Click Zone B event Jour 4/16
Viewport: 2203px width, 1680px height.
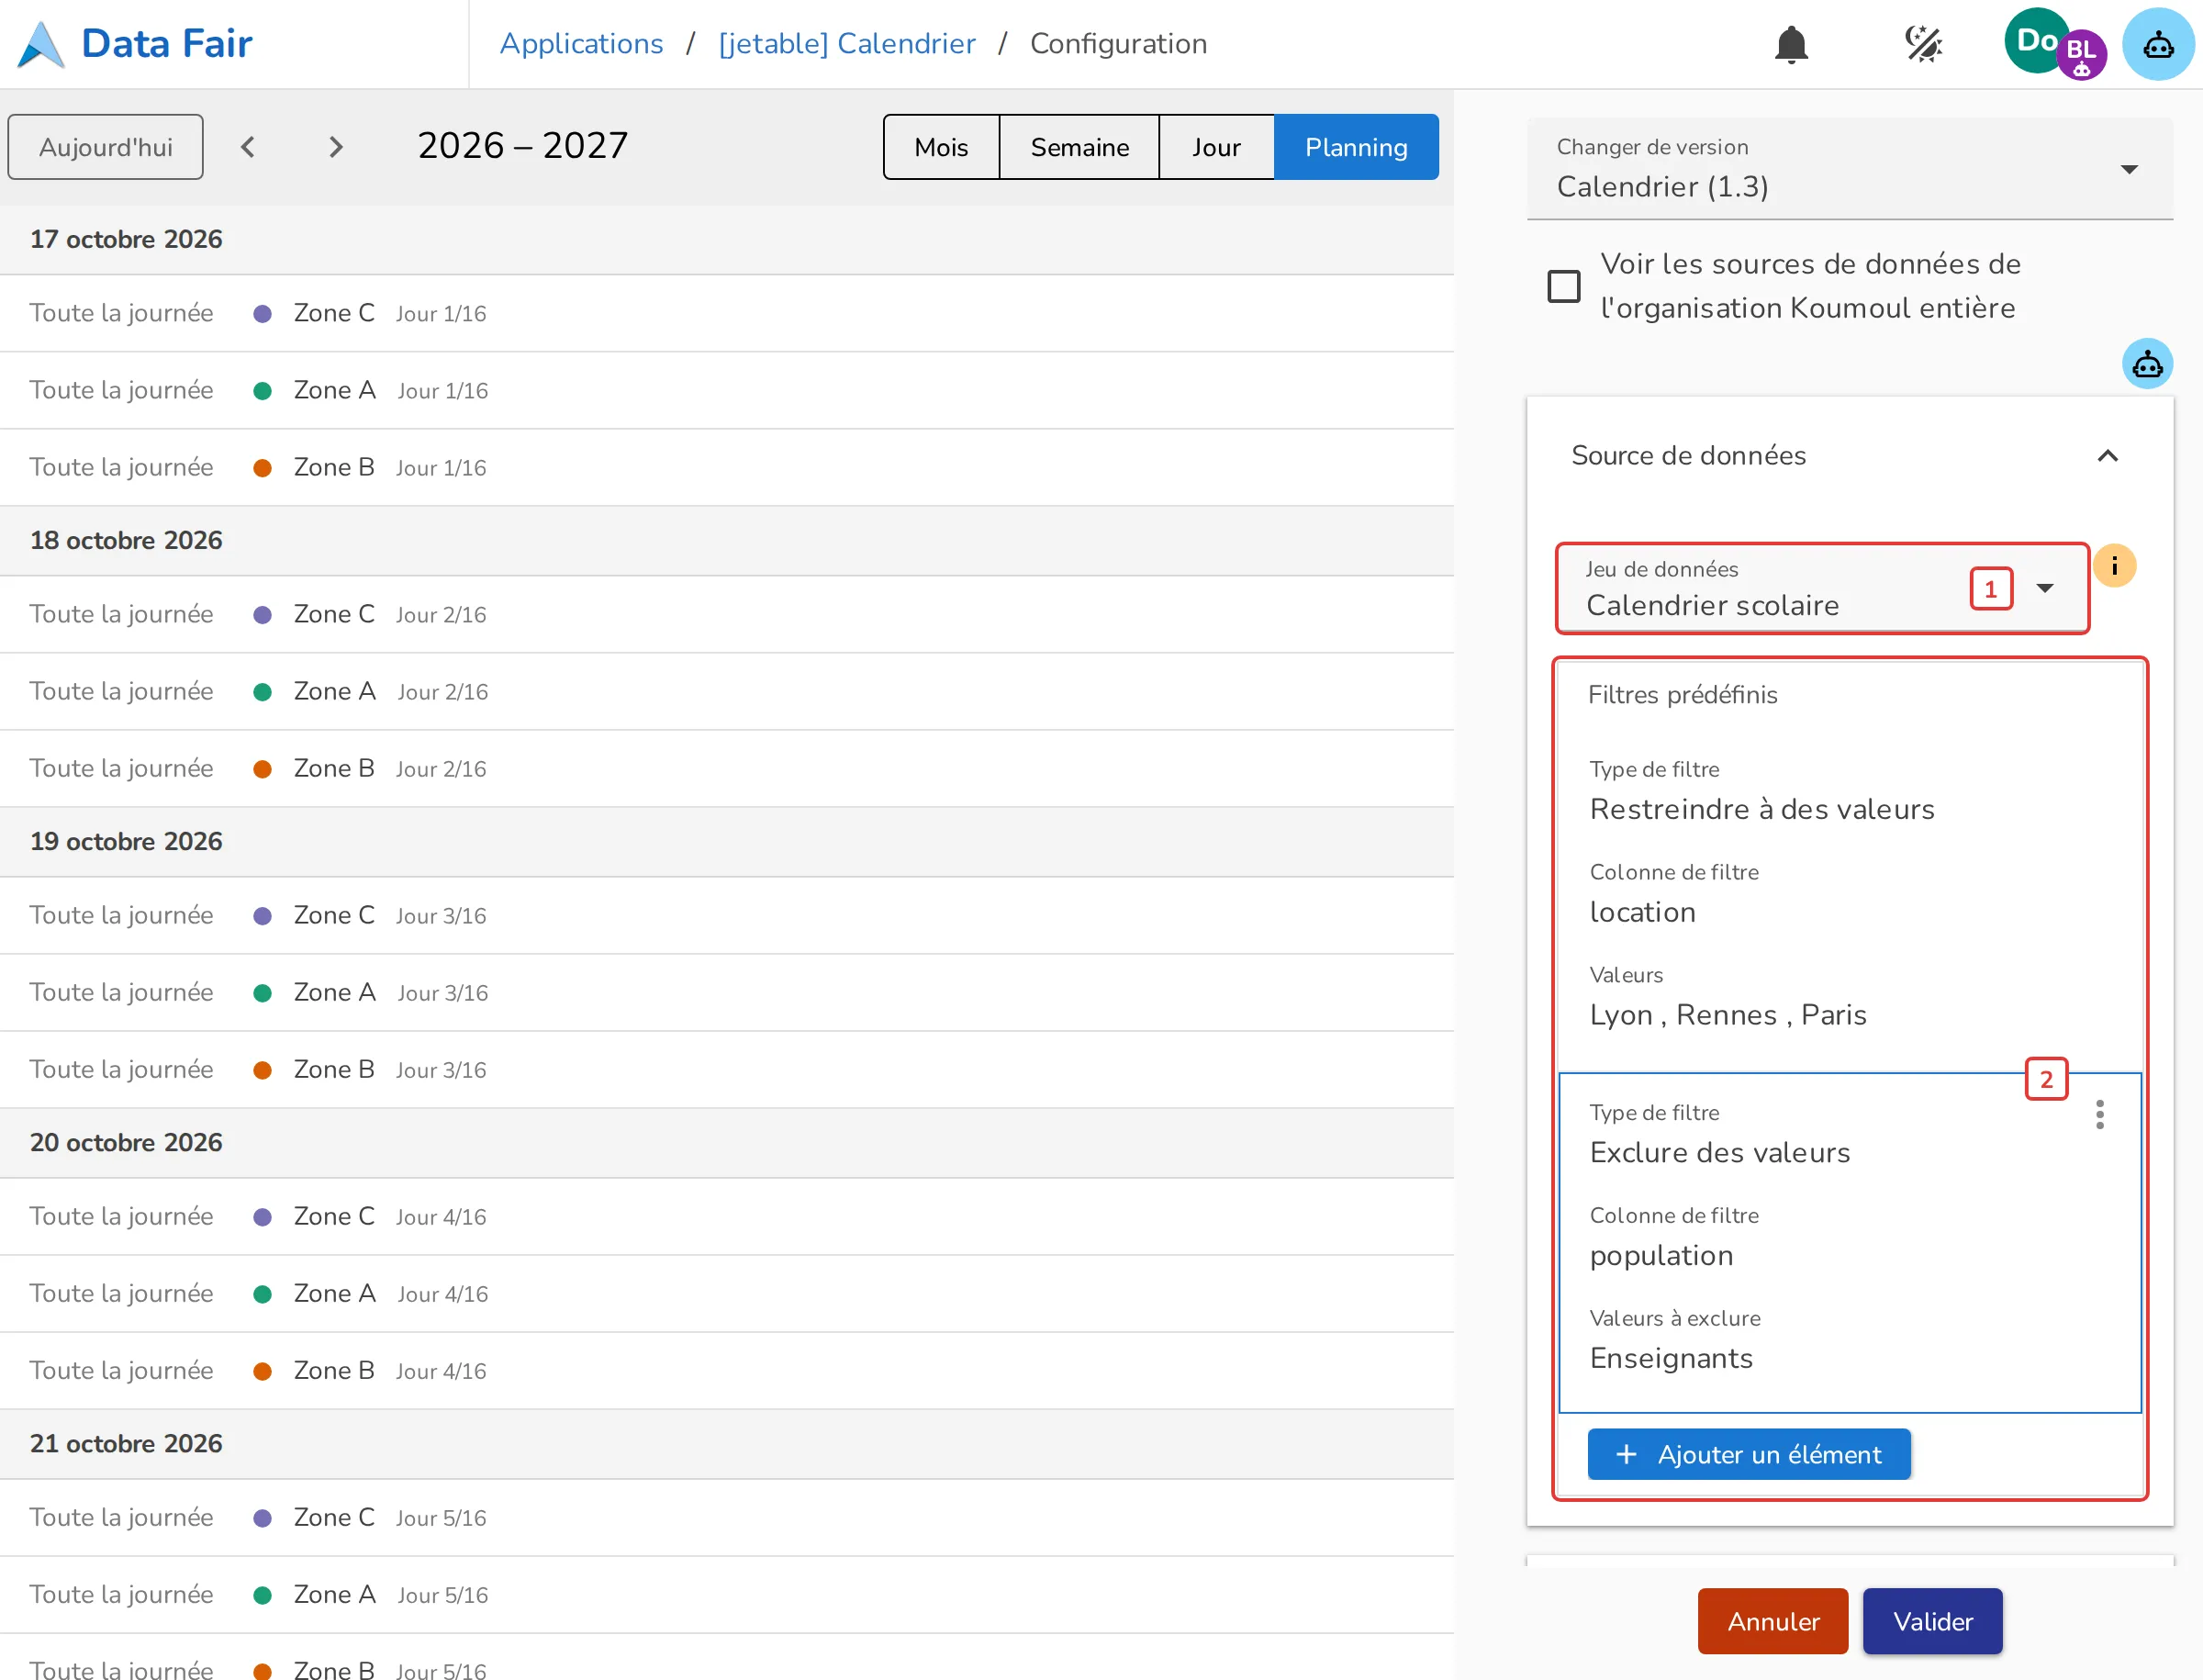pyautogui.click(x=727, y=1370)
